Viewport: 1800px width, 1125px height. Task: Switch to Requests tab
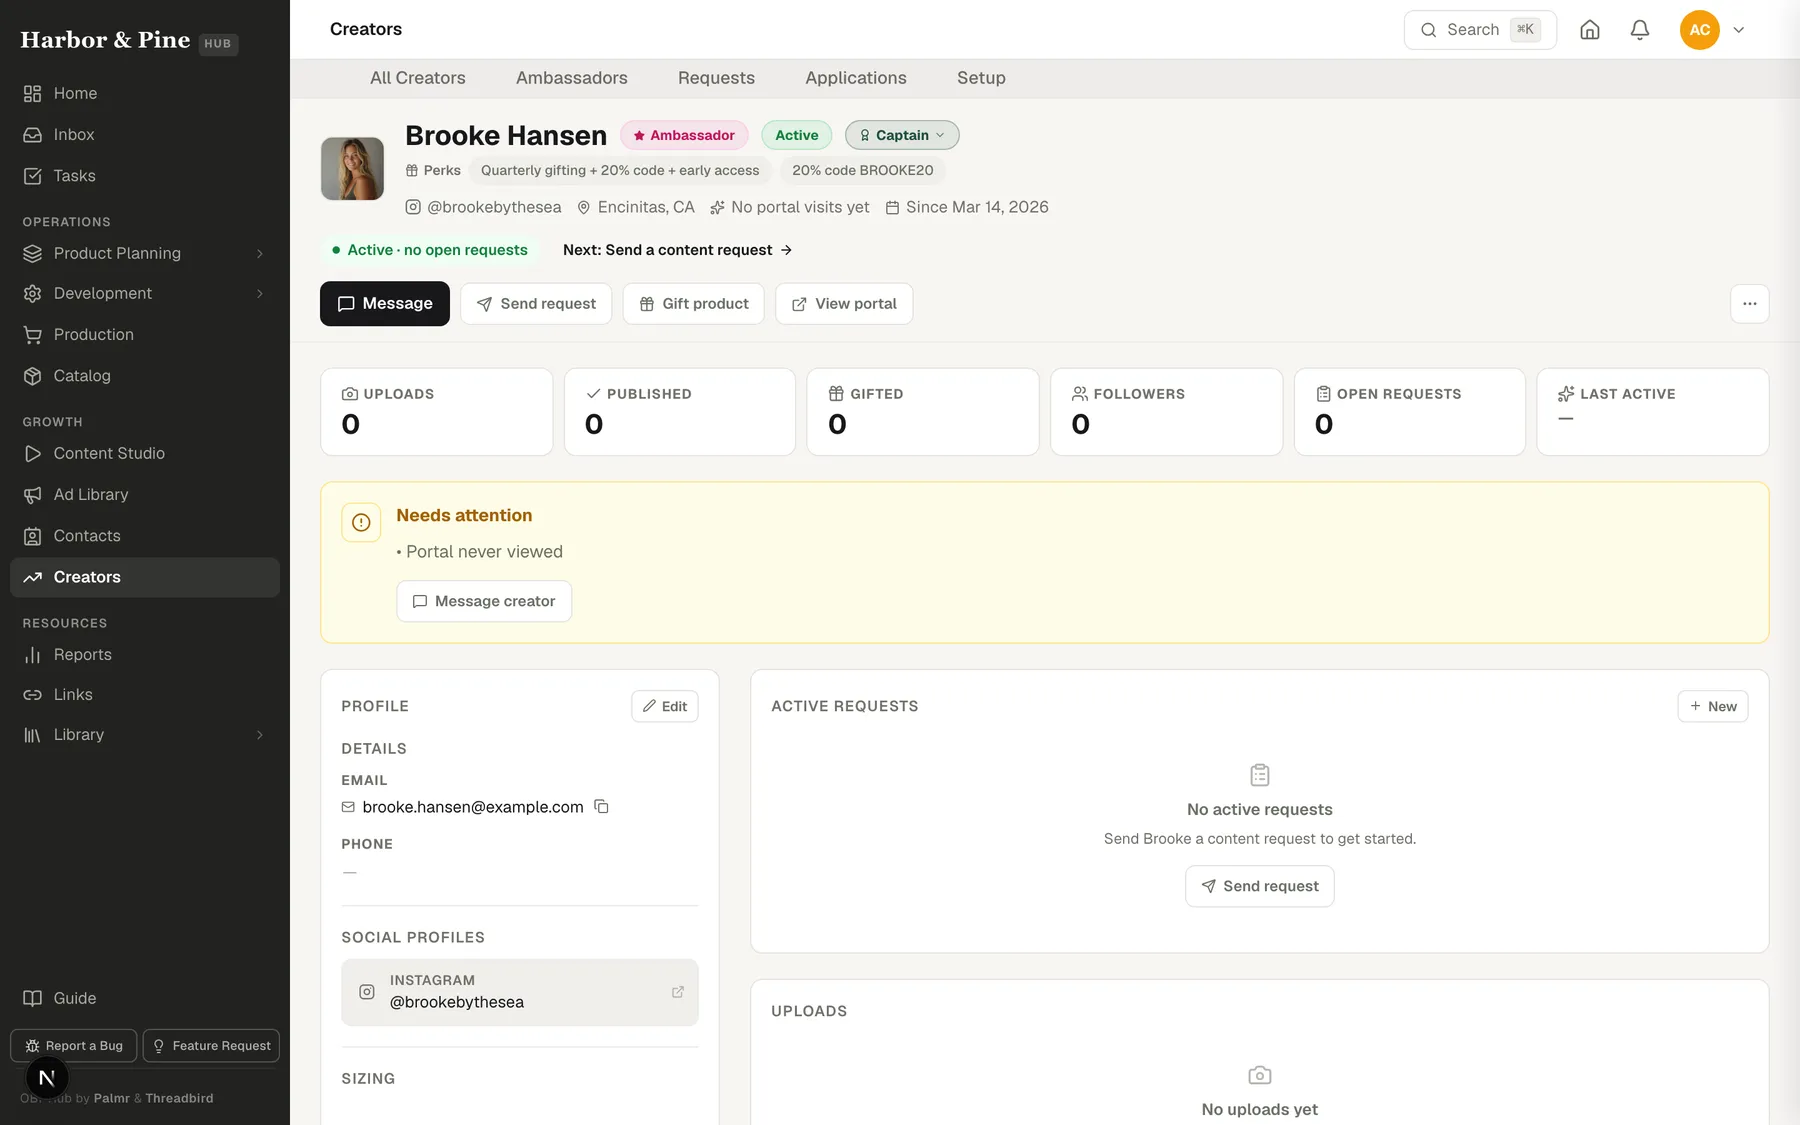pyautogui.click(x=716, y=78)
